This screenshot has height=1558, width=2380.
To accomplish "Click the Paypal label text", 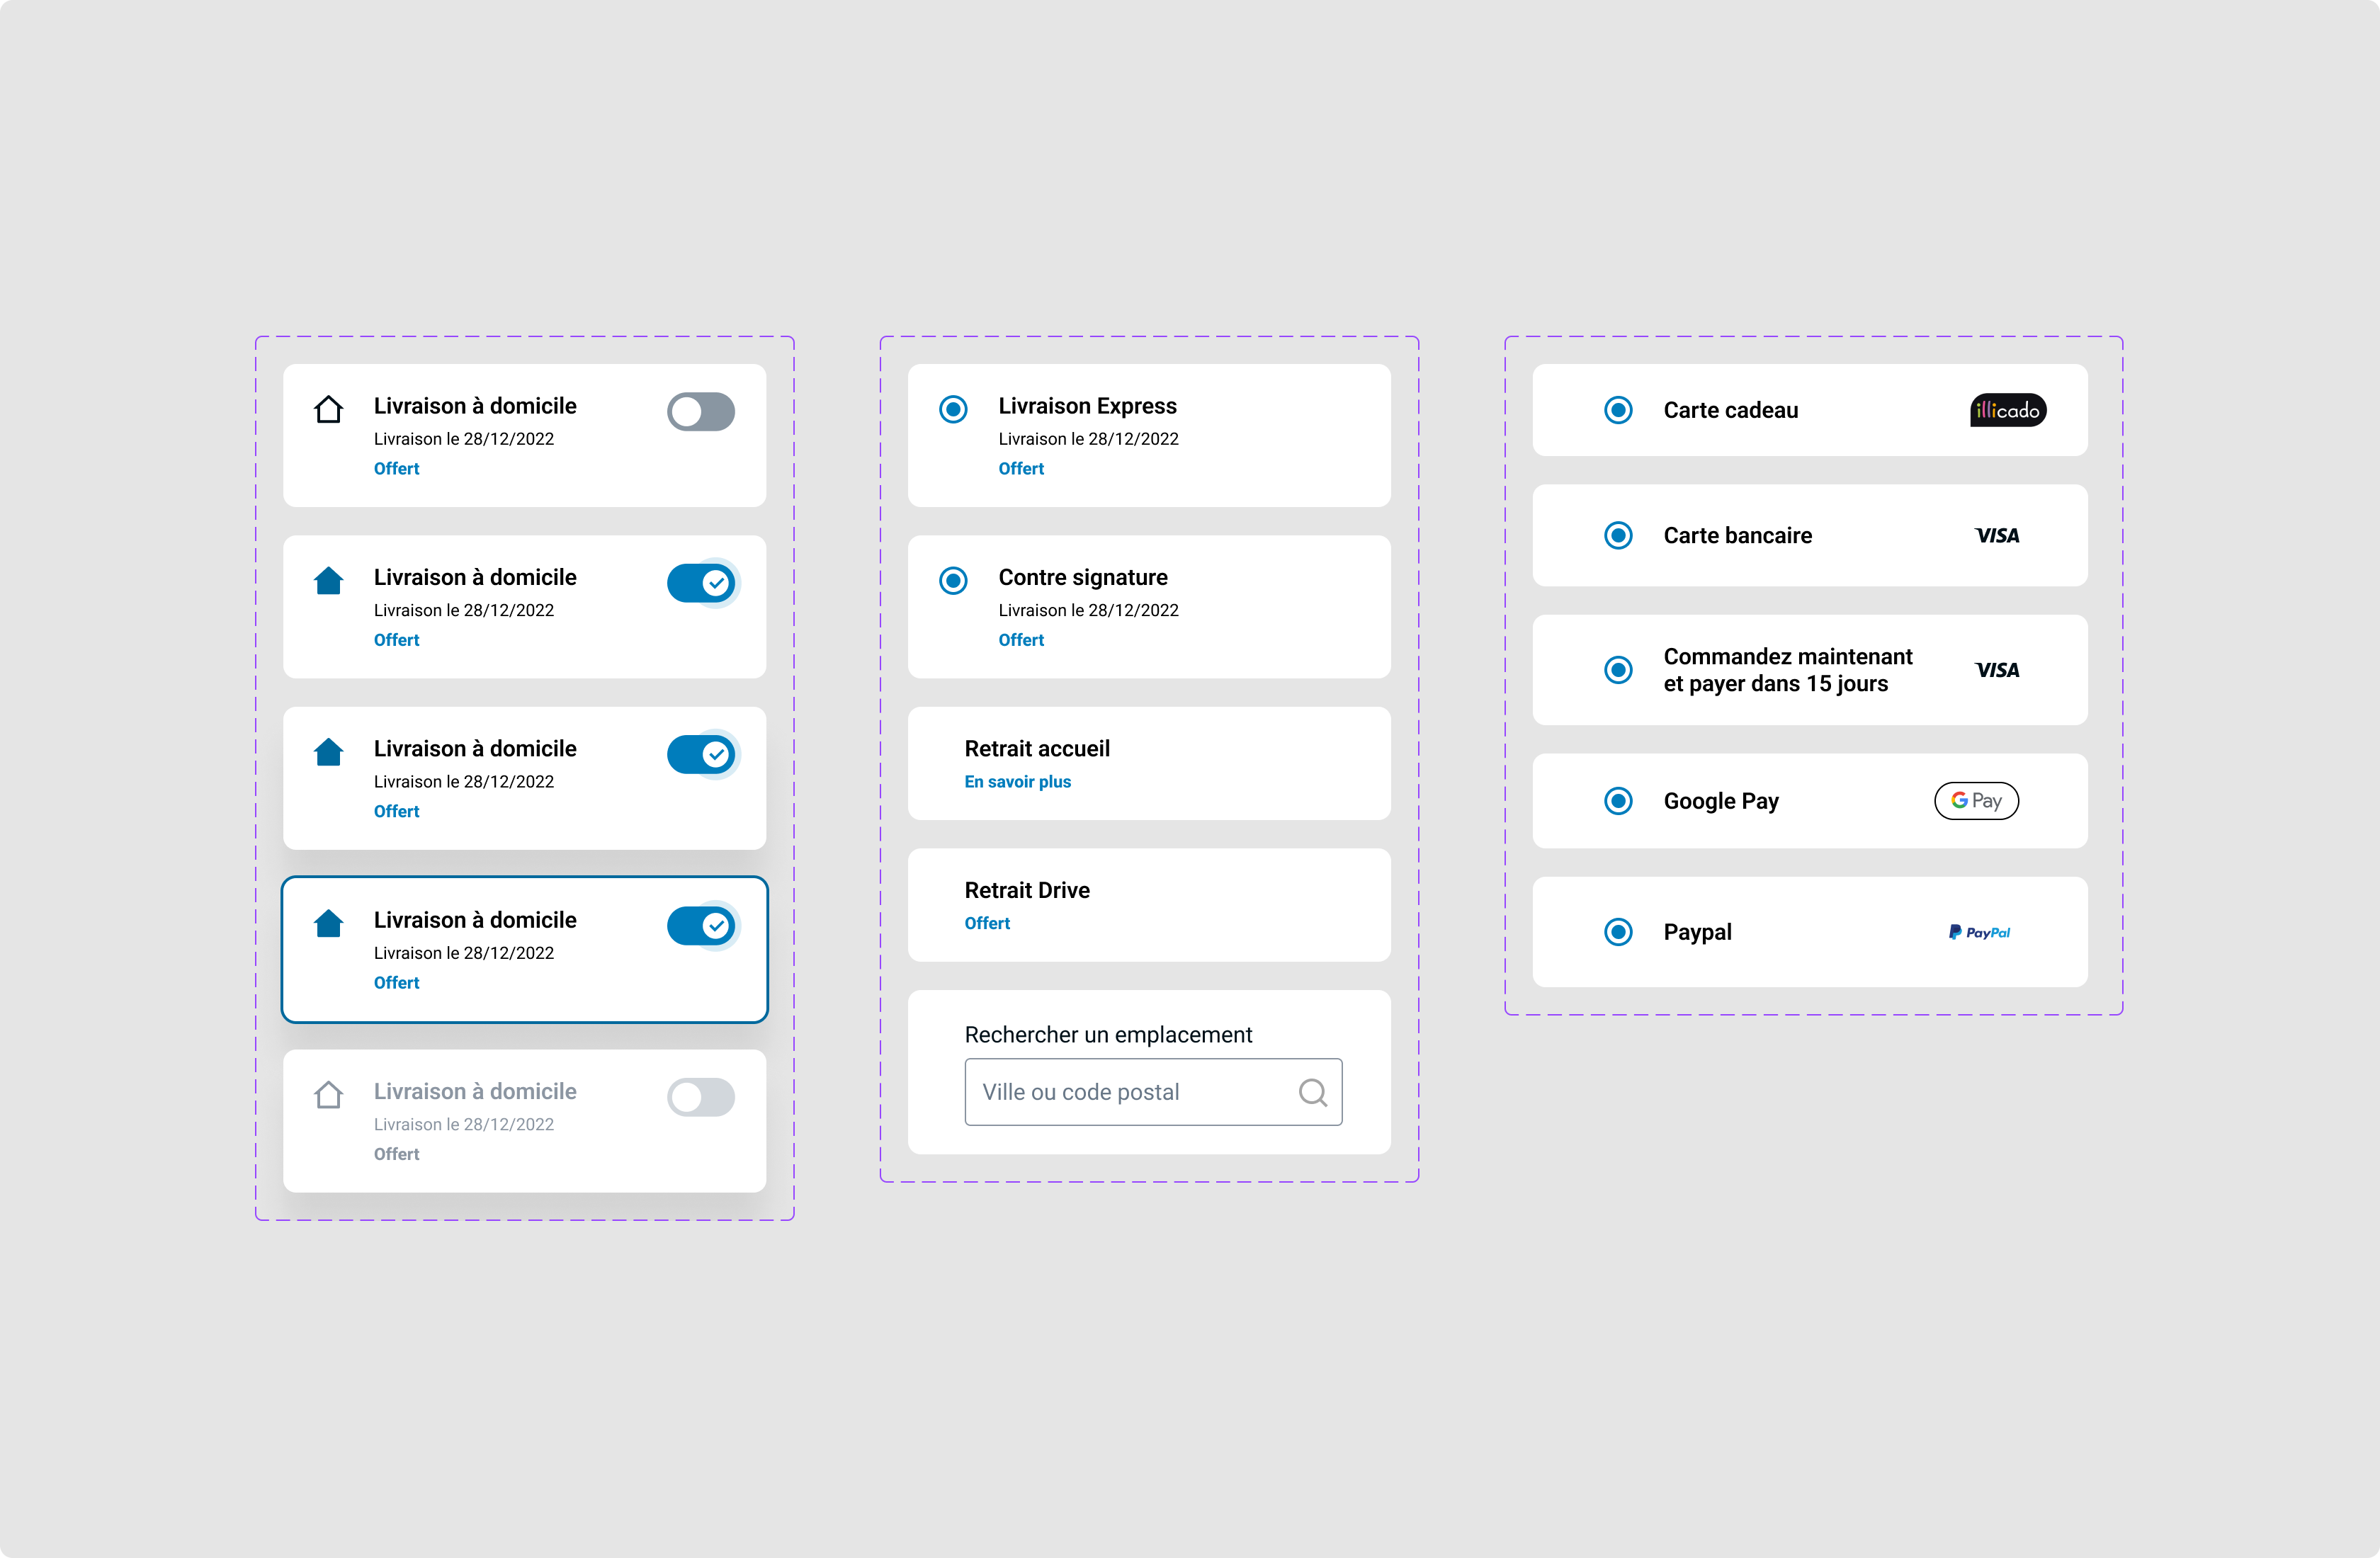I will 1697,932.
